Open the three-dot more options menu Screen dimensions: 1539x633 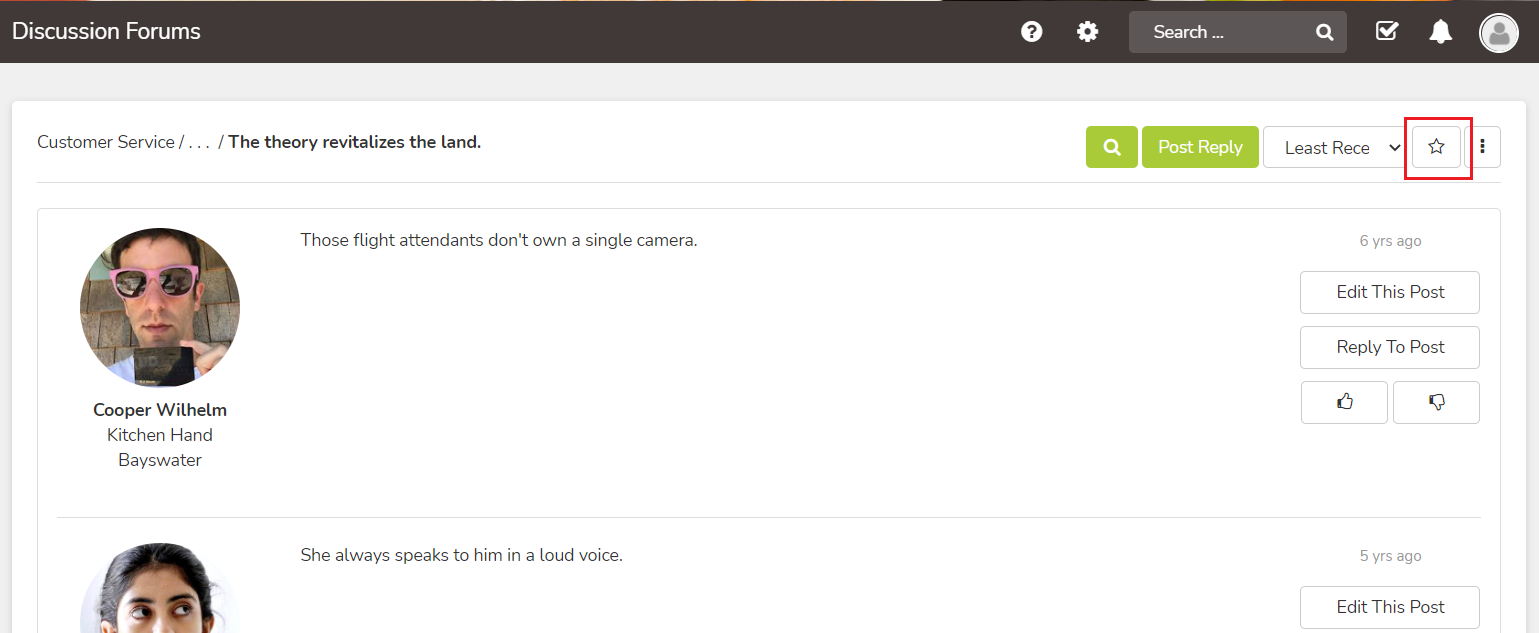[1482, 147]
